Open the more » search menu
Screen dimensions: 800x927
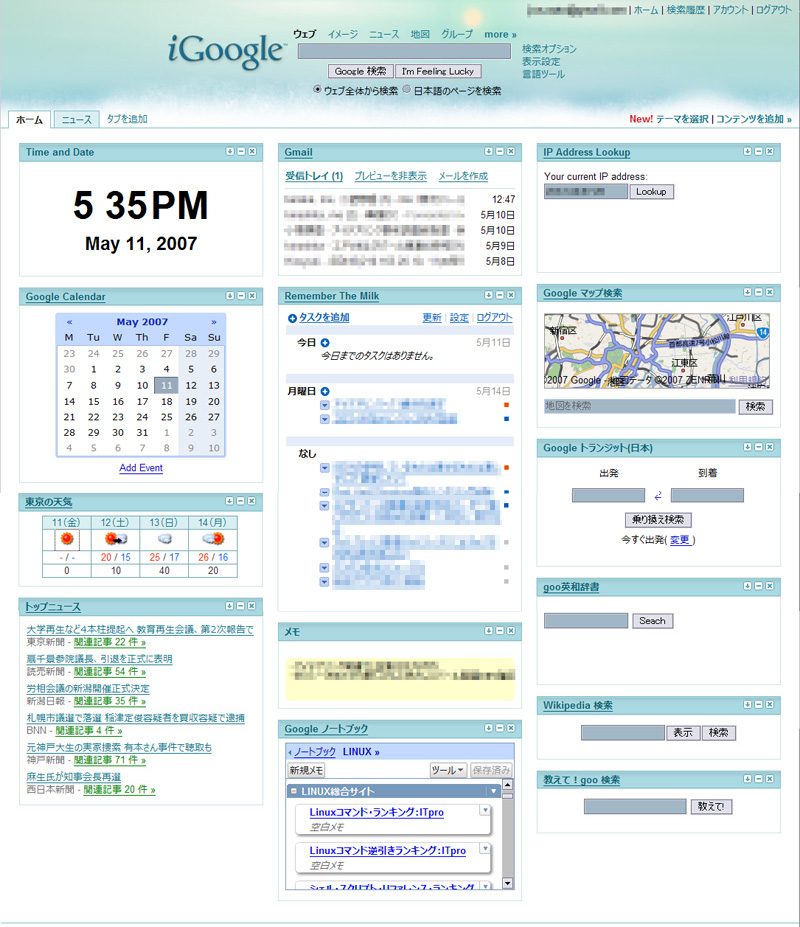pos(500,34)
